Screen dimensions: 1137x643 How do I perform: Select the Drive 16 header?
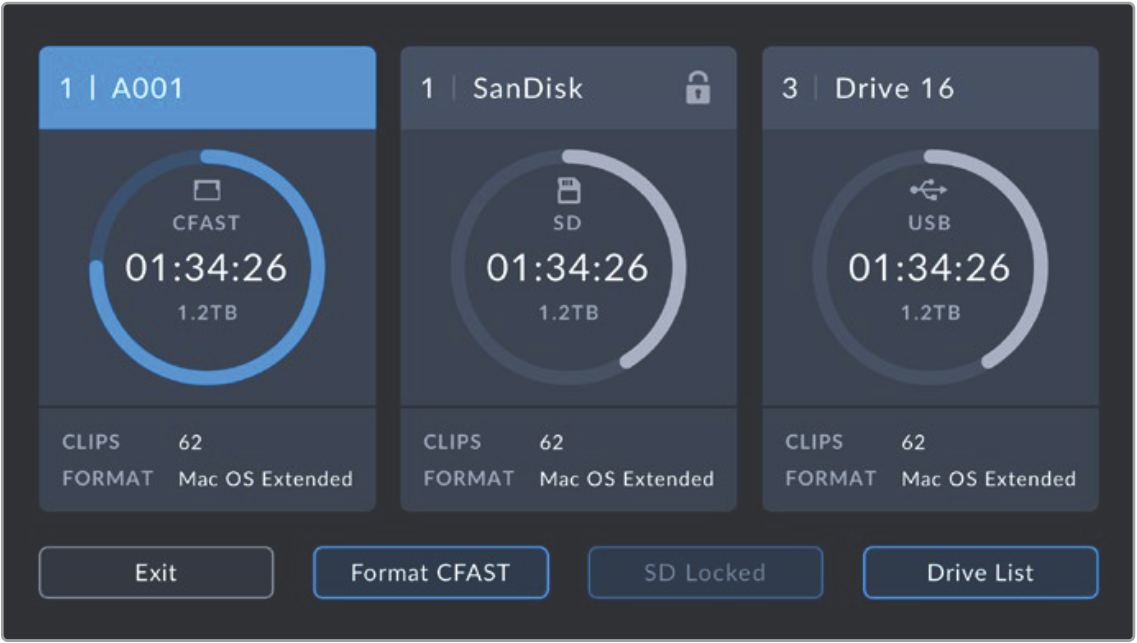pos(930,88)
